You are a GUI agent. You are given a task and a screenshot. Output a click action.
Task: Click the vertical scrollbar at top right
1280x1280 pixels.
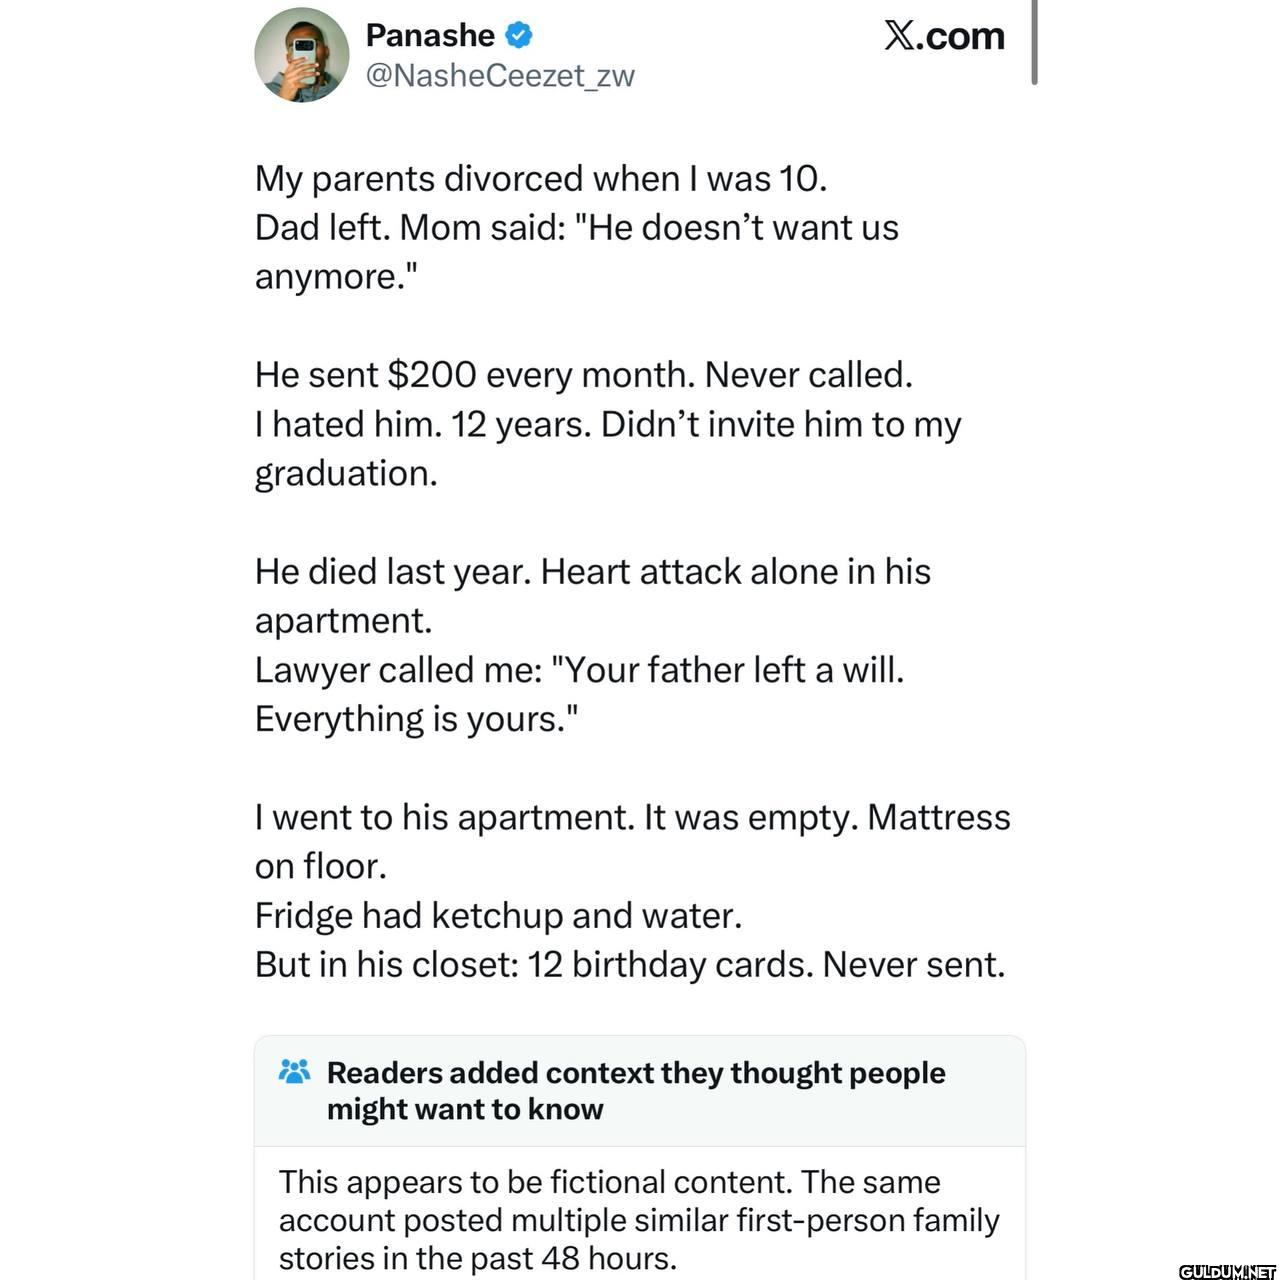(1033, 42)
